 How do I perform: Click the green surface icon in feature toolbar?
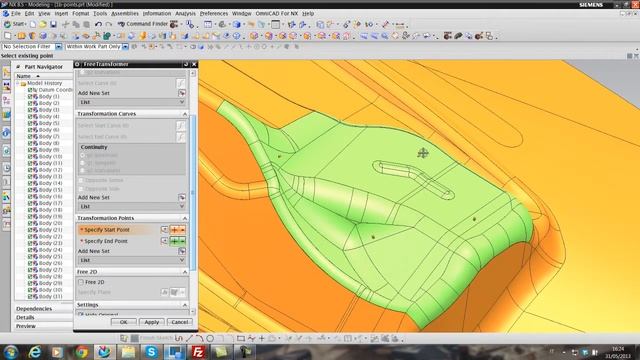pos(107,36)
